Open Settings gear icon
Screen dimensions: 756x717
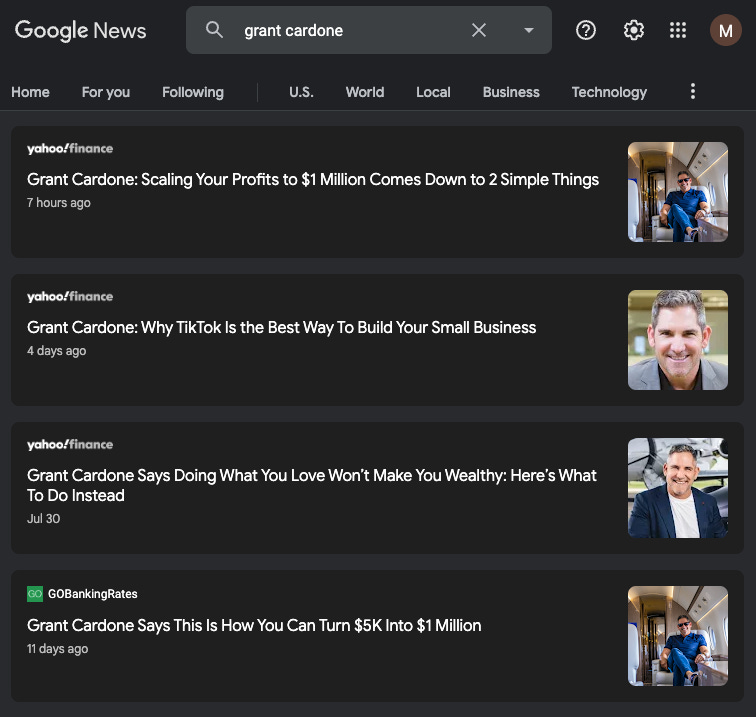coord(634,30)
